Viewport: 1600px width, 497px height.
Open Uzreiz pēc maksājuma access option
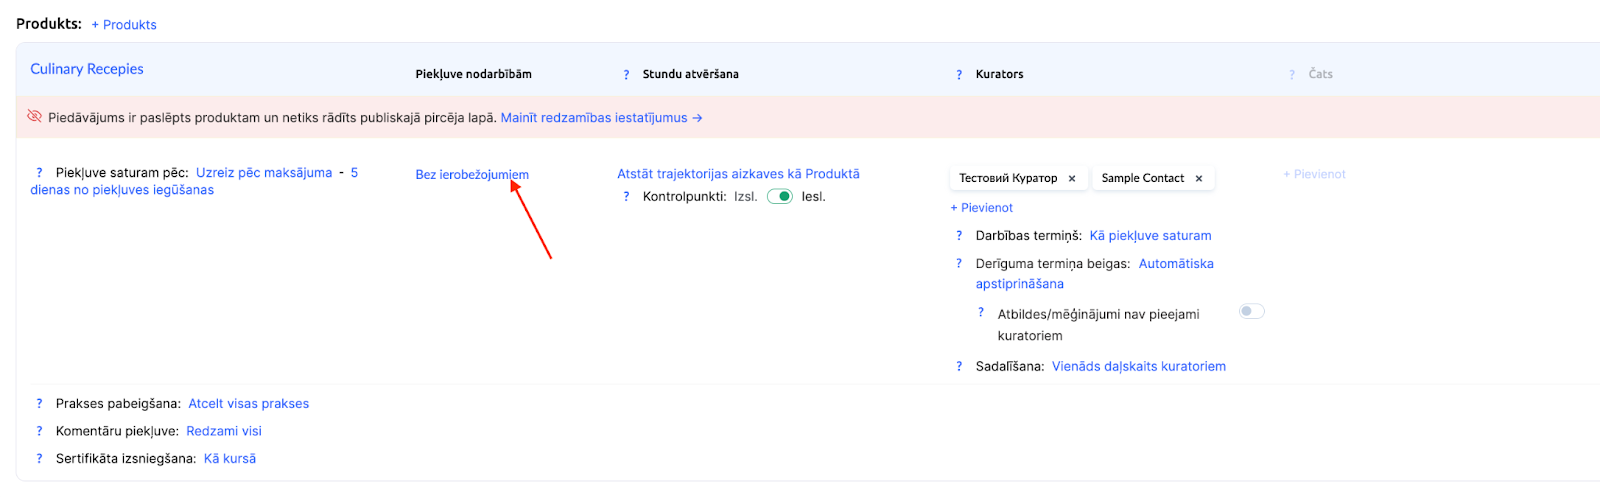point(264,173)
